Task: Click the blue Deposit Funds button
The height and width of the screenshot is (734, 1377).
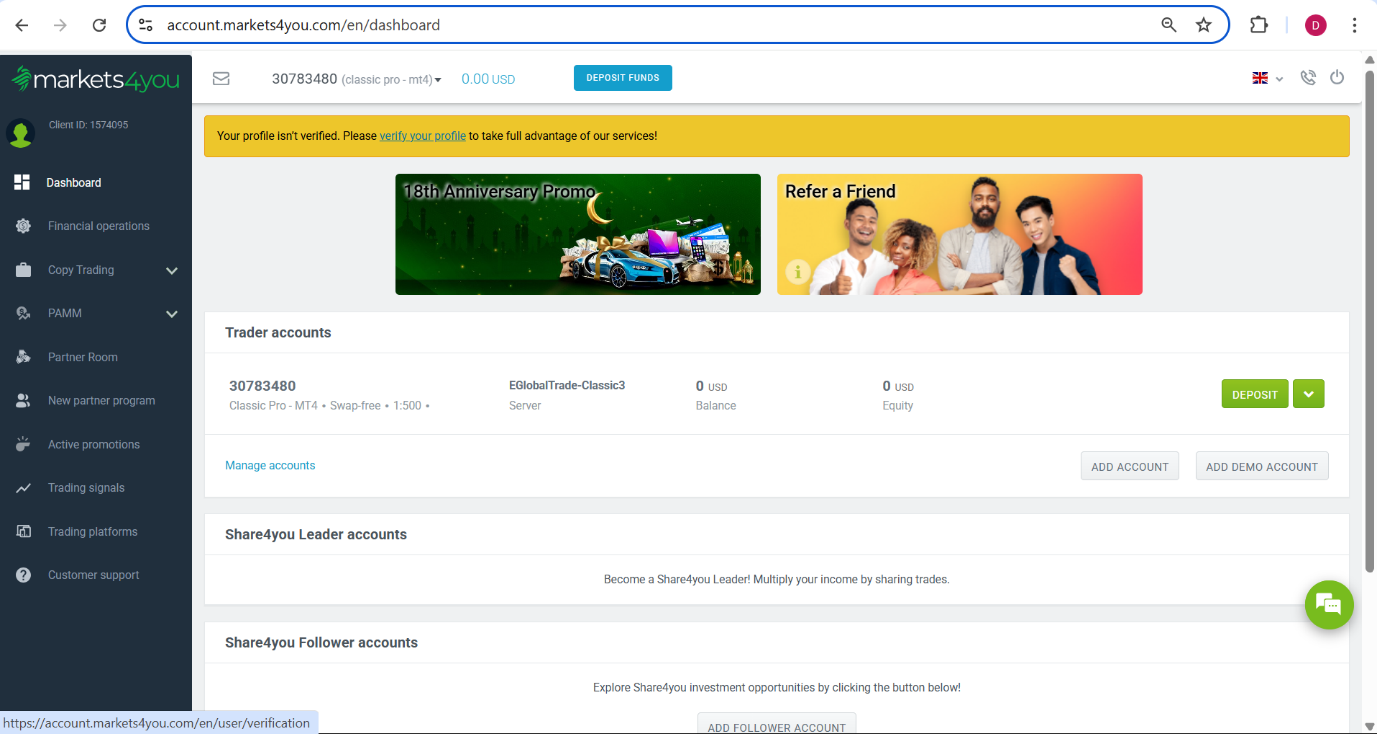Action: 623,78
